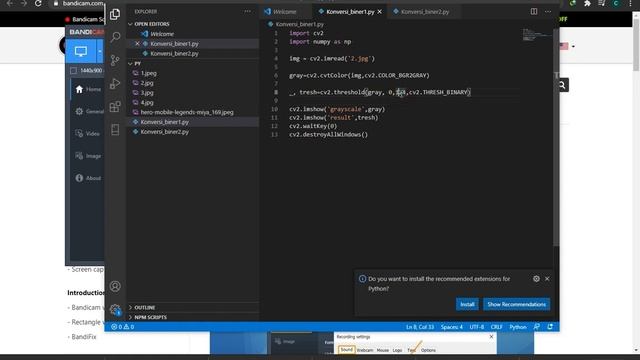Open hero-mobile-legends-miya_169.jpeg file

click(187, 112)
